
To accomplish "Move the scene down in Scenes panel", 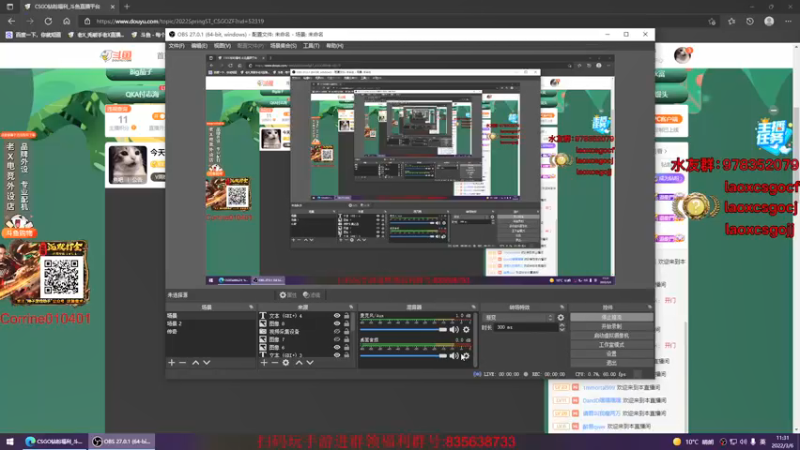I will point(207,362).
